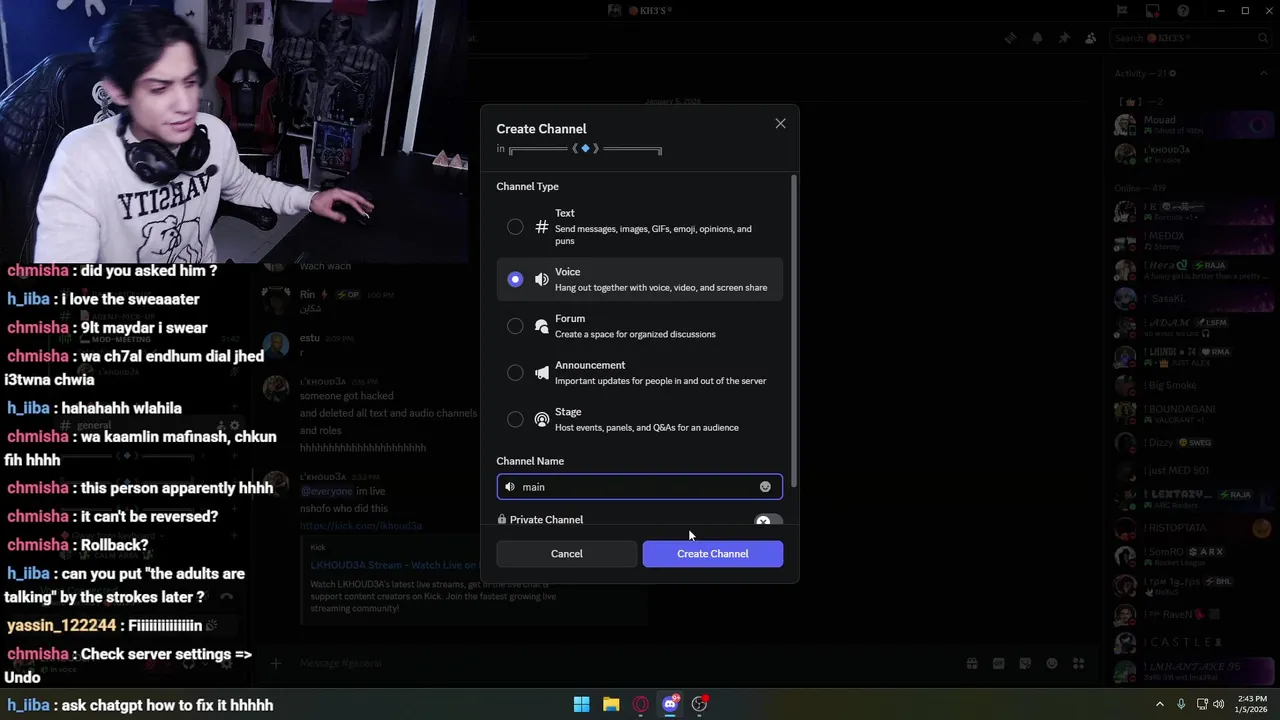Viewport: 1280px width, 720px height.
Task: Click the Discord taskbar icon
Action: pyautogui.click(x=670, y=704)
